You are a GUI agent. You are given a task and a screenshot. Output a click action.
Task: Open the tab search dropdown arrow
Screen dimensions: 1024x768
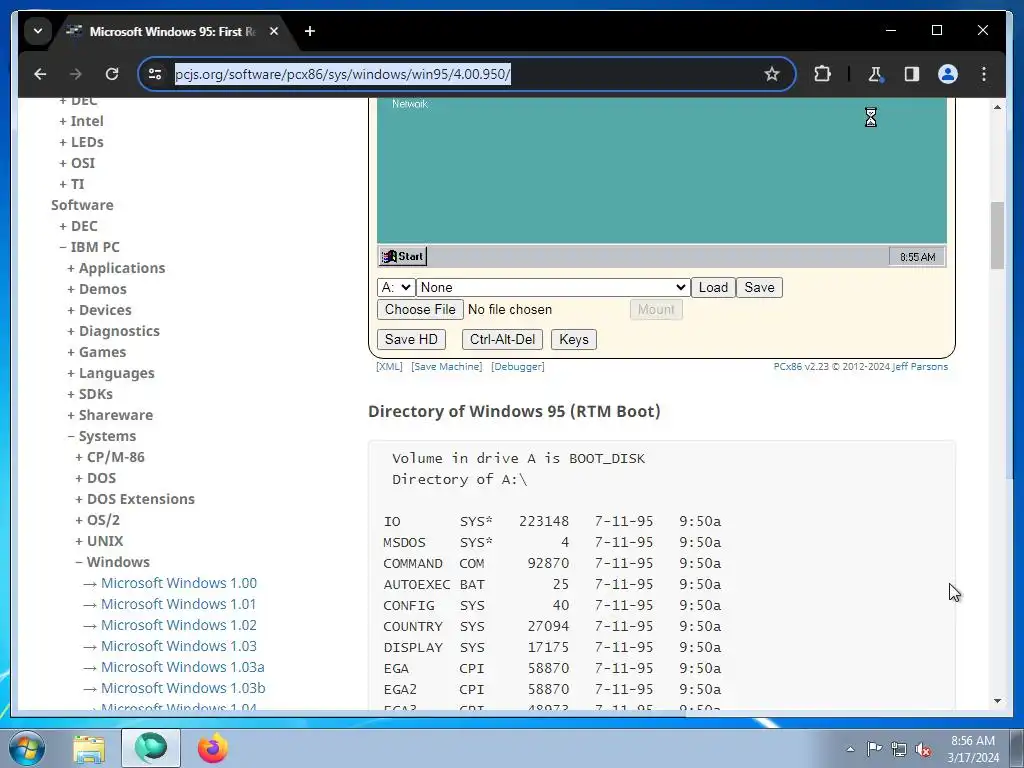point(38,31)
